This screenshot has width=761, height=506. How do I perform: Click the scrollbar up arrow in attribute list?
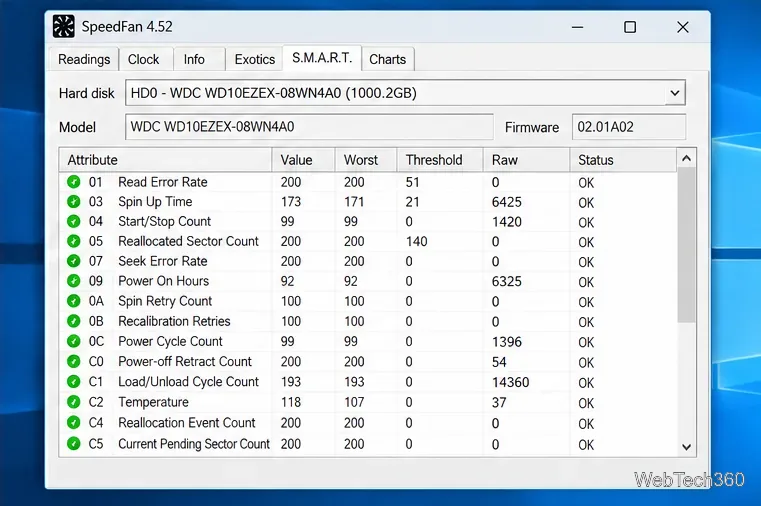click(686, 159)
